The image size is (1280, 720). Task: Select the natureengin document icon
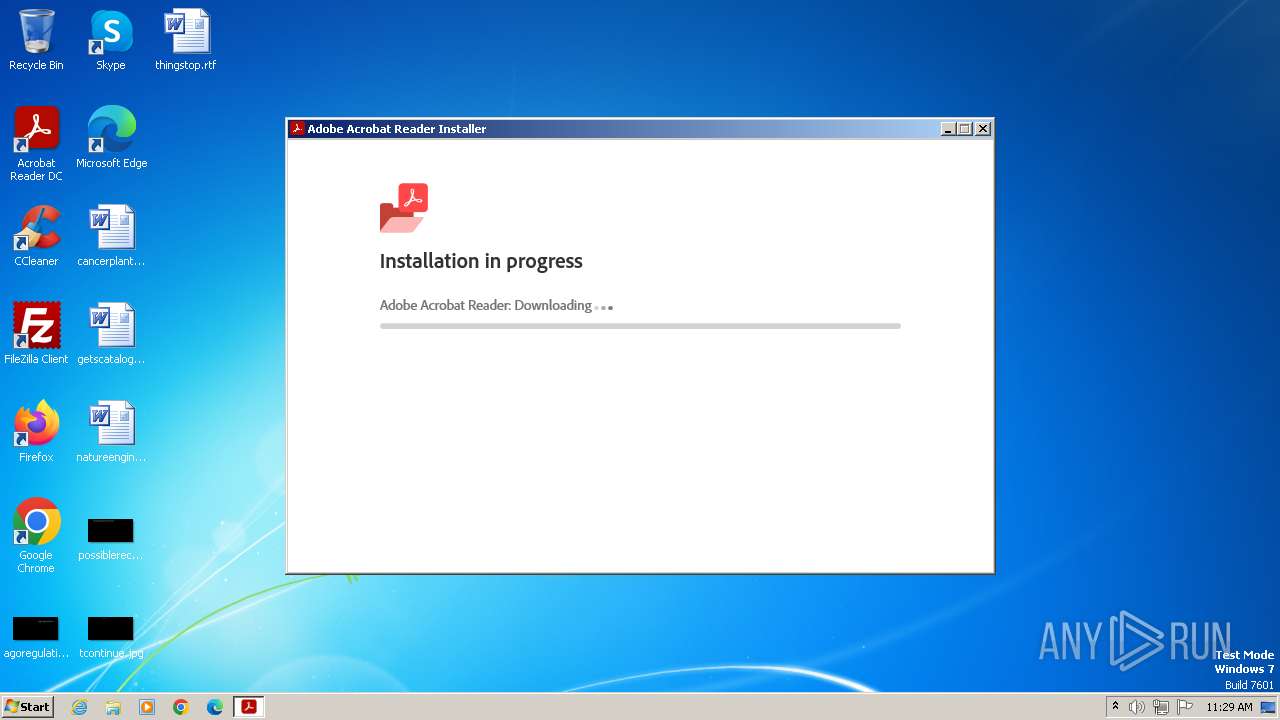click(111, 432)
